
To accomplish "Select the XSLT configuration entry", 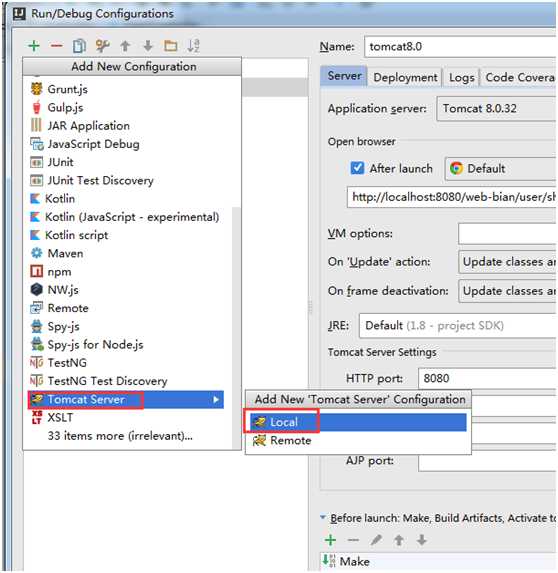I will tap(127, 418).
